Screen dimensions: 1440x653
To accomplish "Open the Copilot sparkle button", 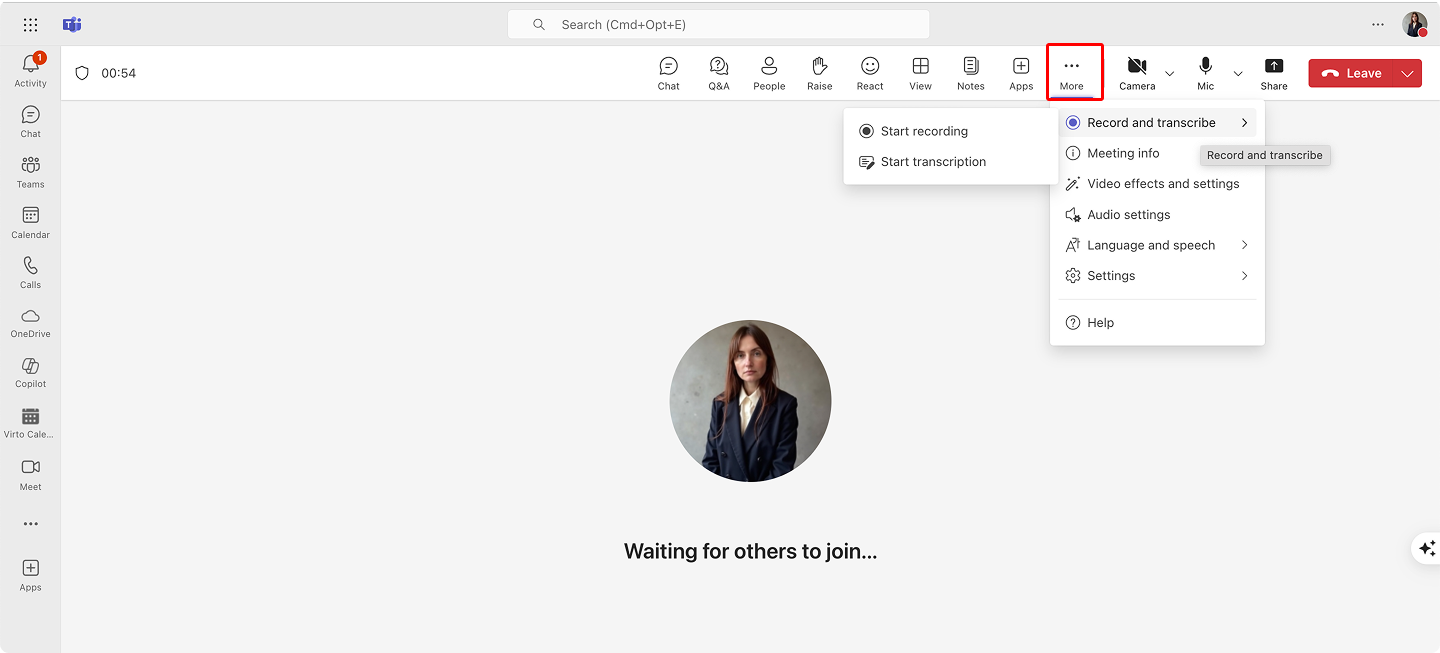I will [x=1425, y=548].
